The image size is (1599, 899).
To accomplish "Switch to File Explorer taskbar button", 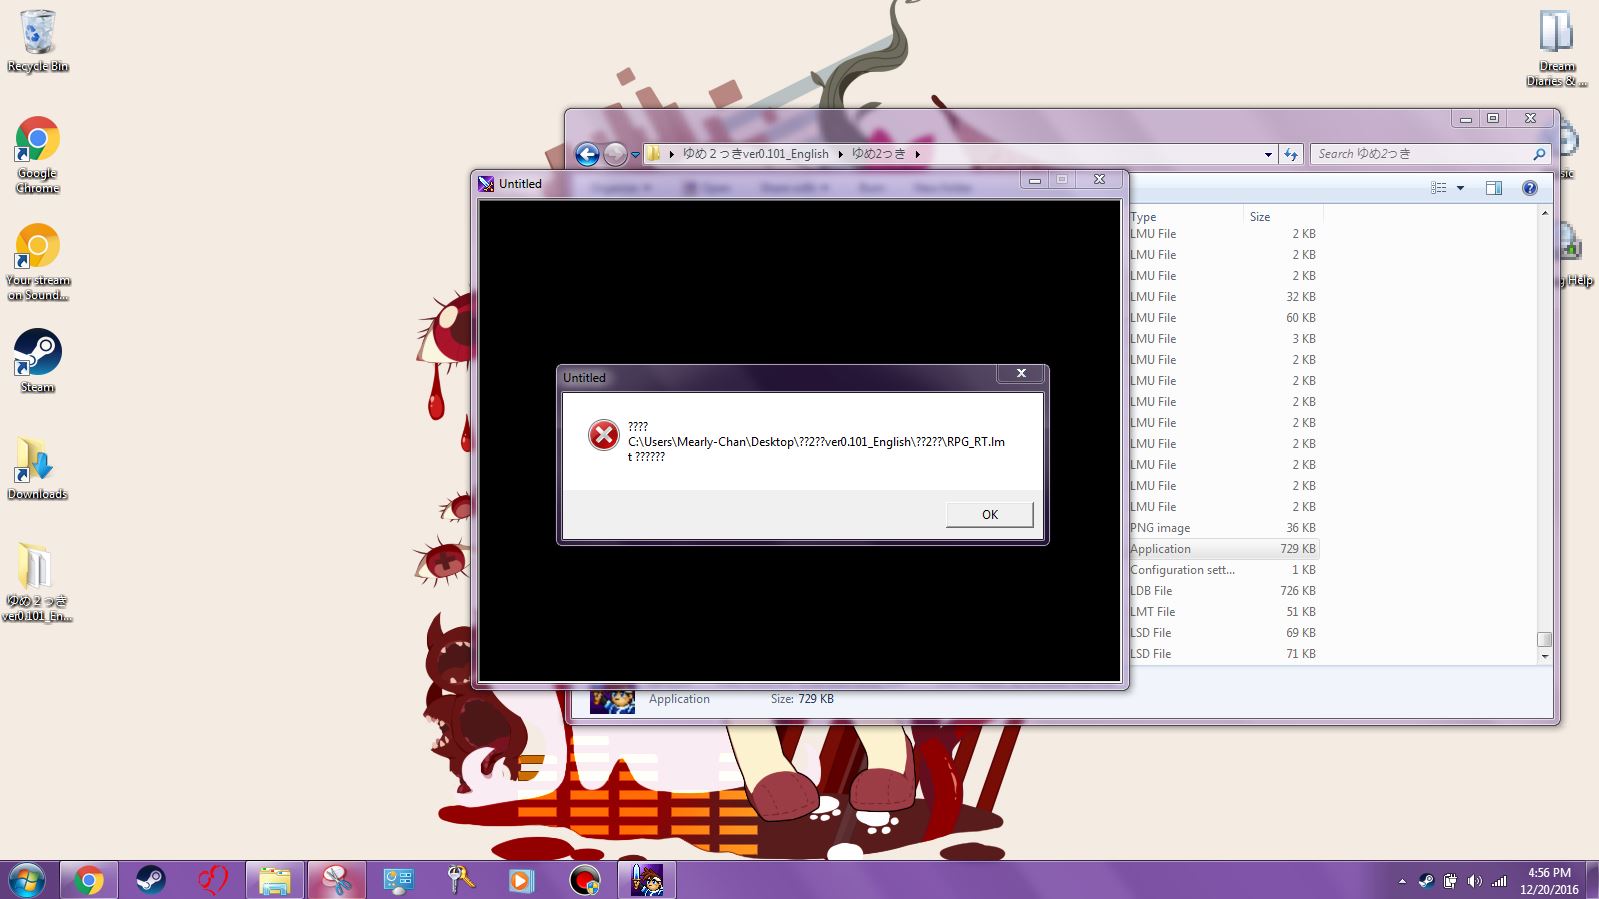I will click(x=274, y=880).
